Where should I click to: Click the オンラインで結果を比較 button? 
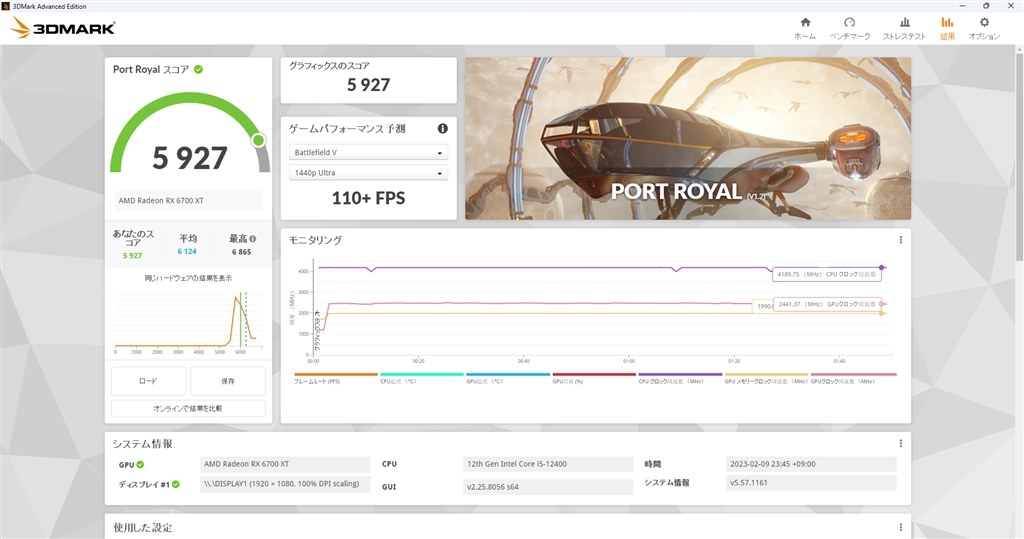[x=188, y=408]
